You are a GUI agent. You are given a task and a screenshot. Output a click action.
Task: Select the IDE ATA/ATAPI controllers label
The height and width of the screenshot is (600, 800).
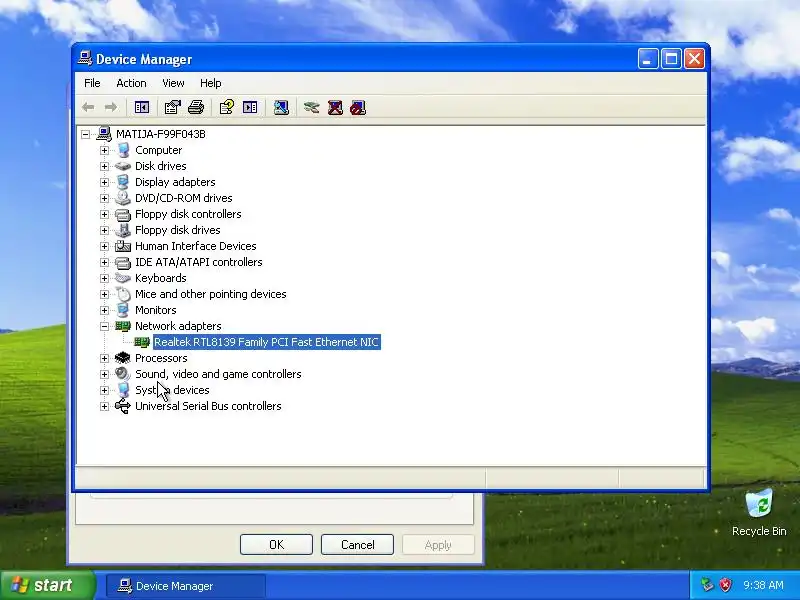click(x=198, y=262)
